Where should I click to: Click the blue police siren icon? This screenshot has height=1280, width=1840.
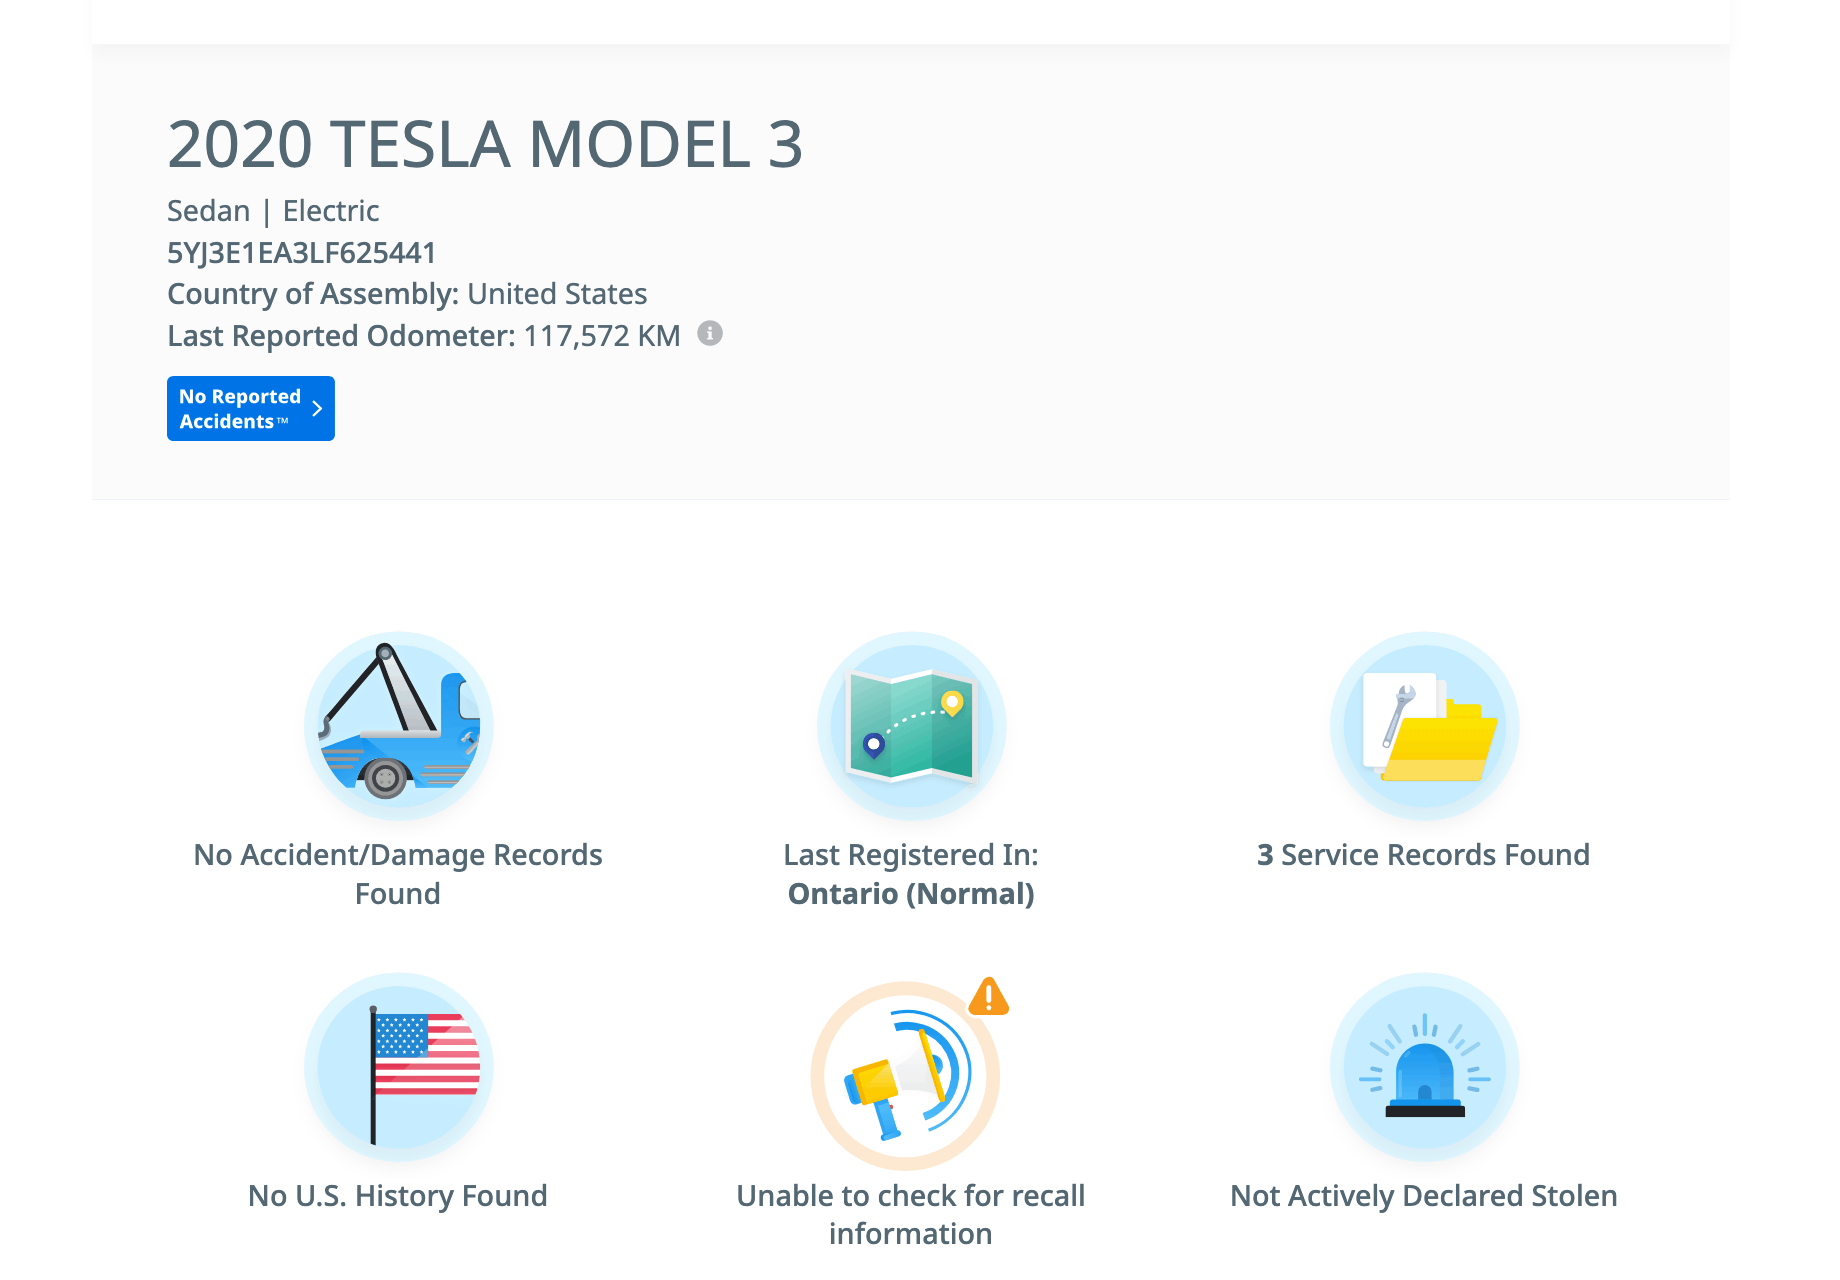(1424, 1067)
